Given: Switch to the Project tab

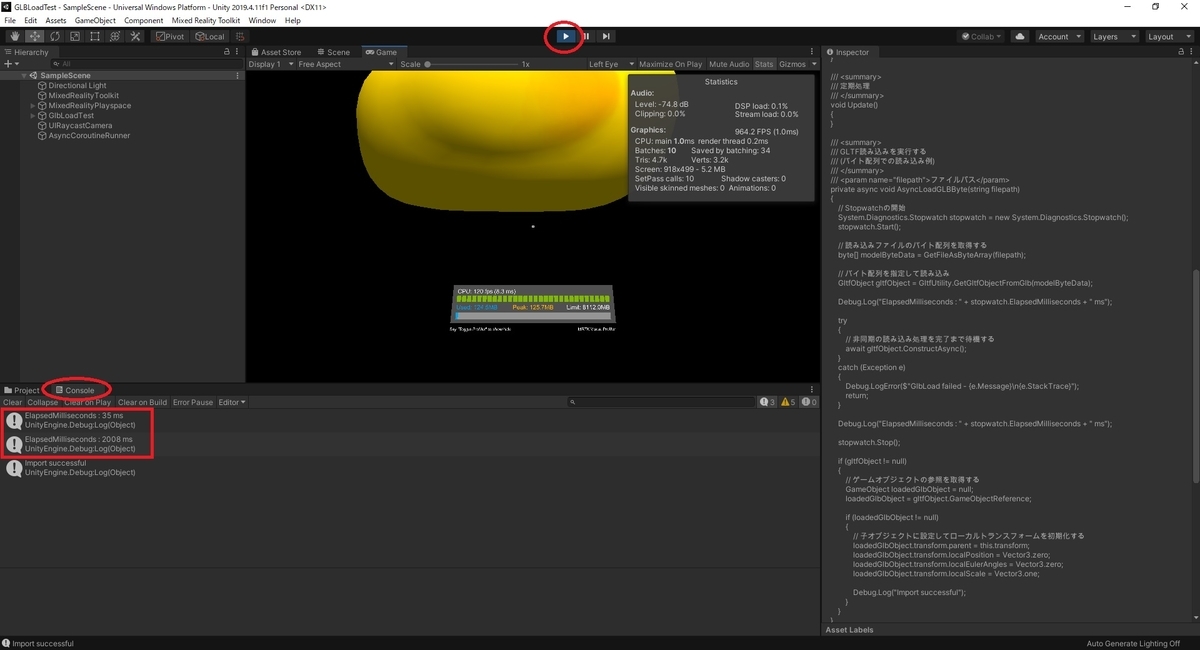Looking at the screenshot, I should point(22,390).
